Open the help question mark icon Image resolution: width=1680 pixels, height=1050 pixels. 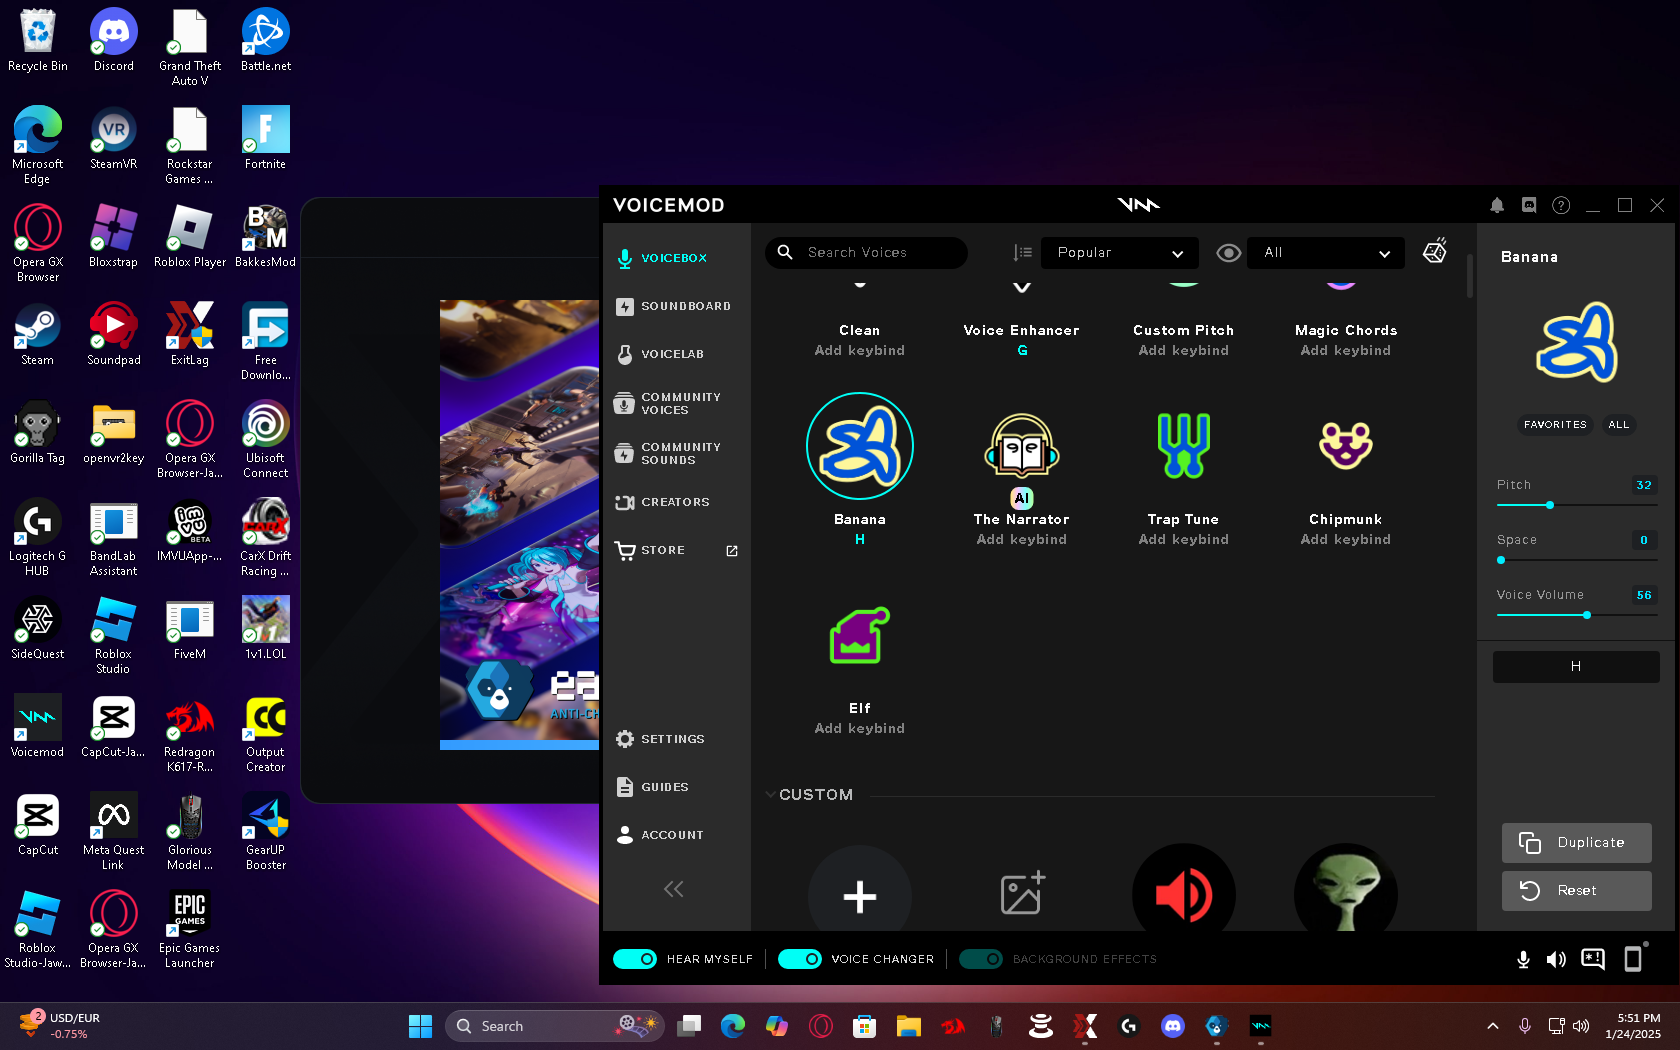(x=1561, y=205)
